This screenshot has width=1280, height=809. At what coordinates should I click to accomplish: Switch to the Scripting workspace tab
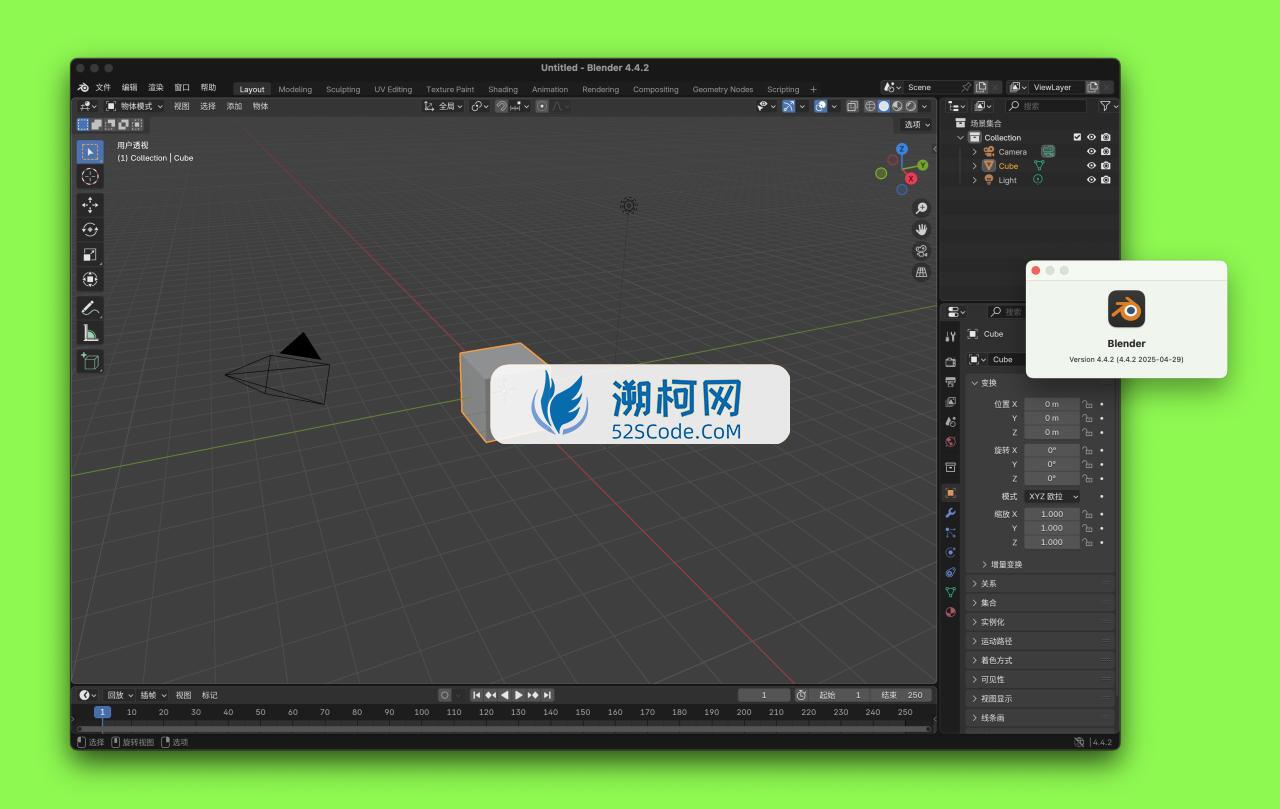tap(783, 89)
